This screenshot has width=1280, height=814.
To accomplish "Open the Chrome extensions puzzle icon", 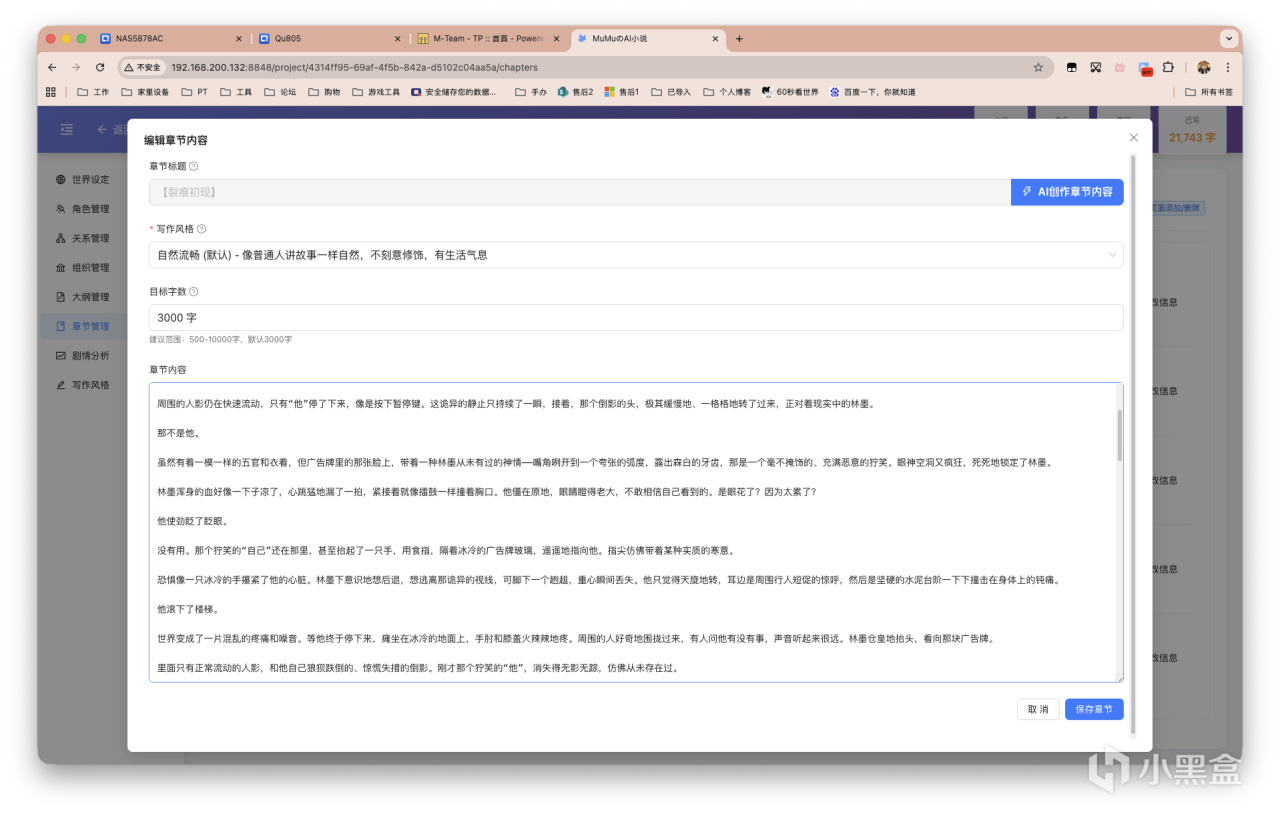I will click(1168, 67).
